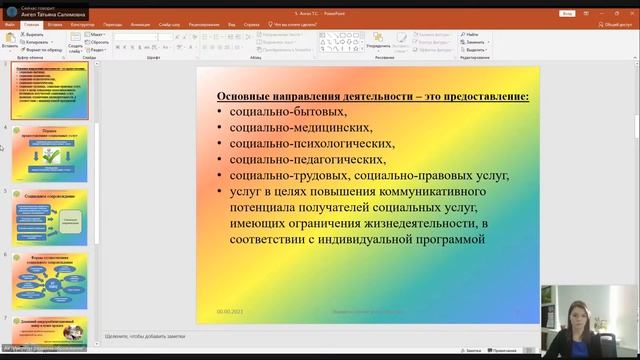
Task: Click the slide thumbnail pane vertical scrollbar
Action: 97,204
